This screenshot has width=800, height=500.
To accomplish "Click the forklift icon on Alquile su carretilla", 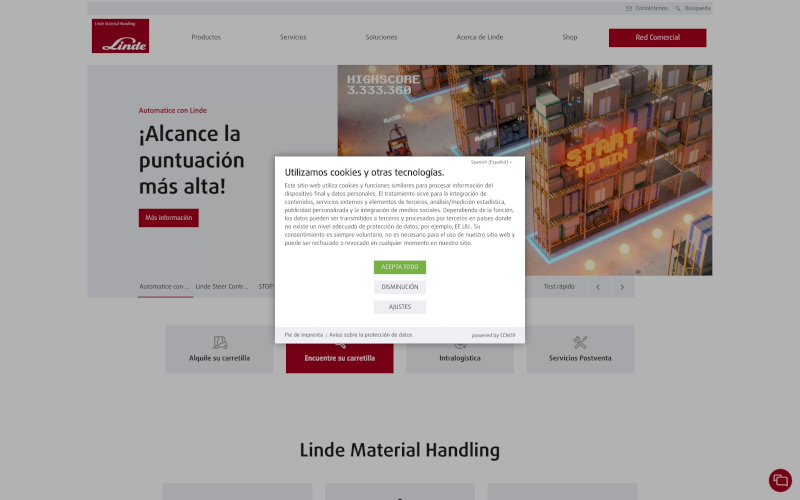I will tap(220, 343).
